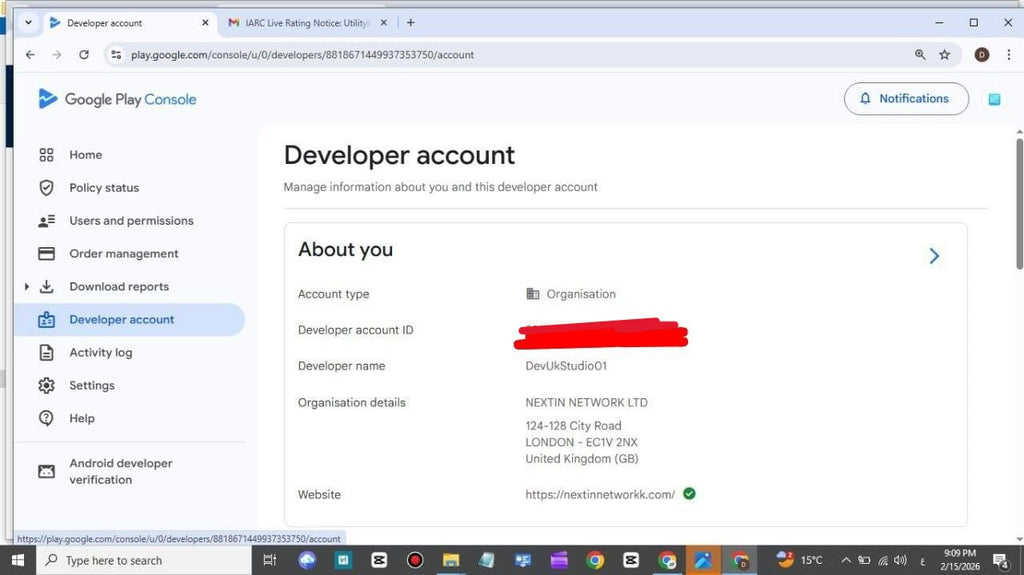The image size is (1024, 575).
Task: Go back in browser history
Action: (x=30, y=55)
